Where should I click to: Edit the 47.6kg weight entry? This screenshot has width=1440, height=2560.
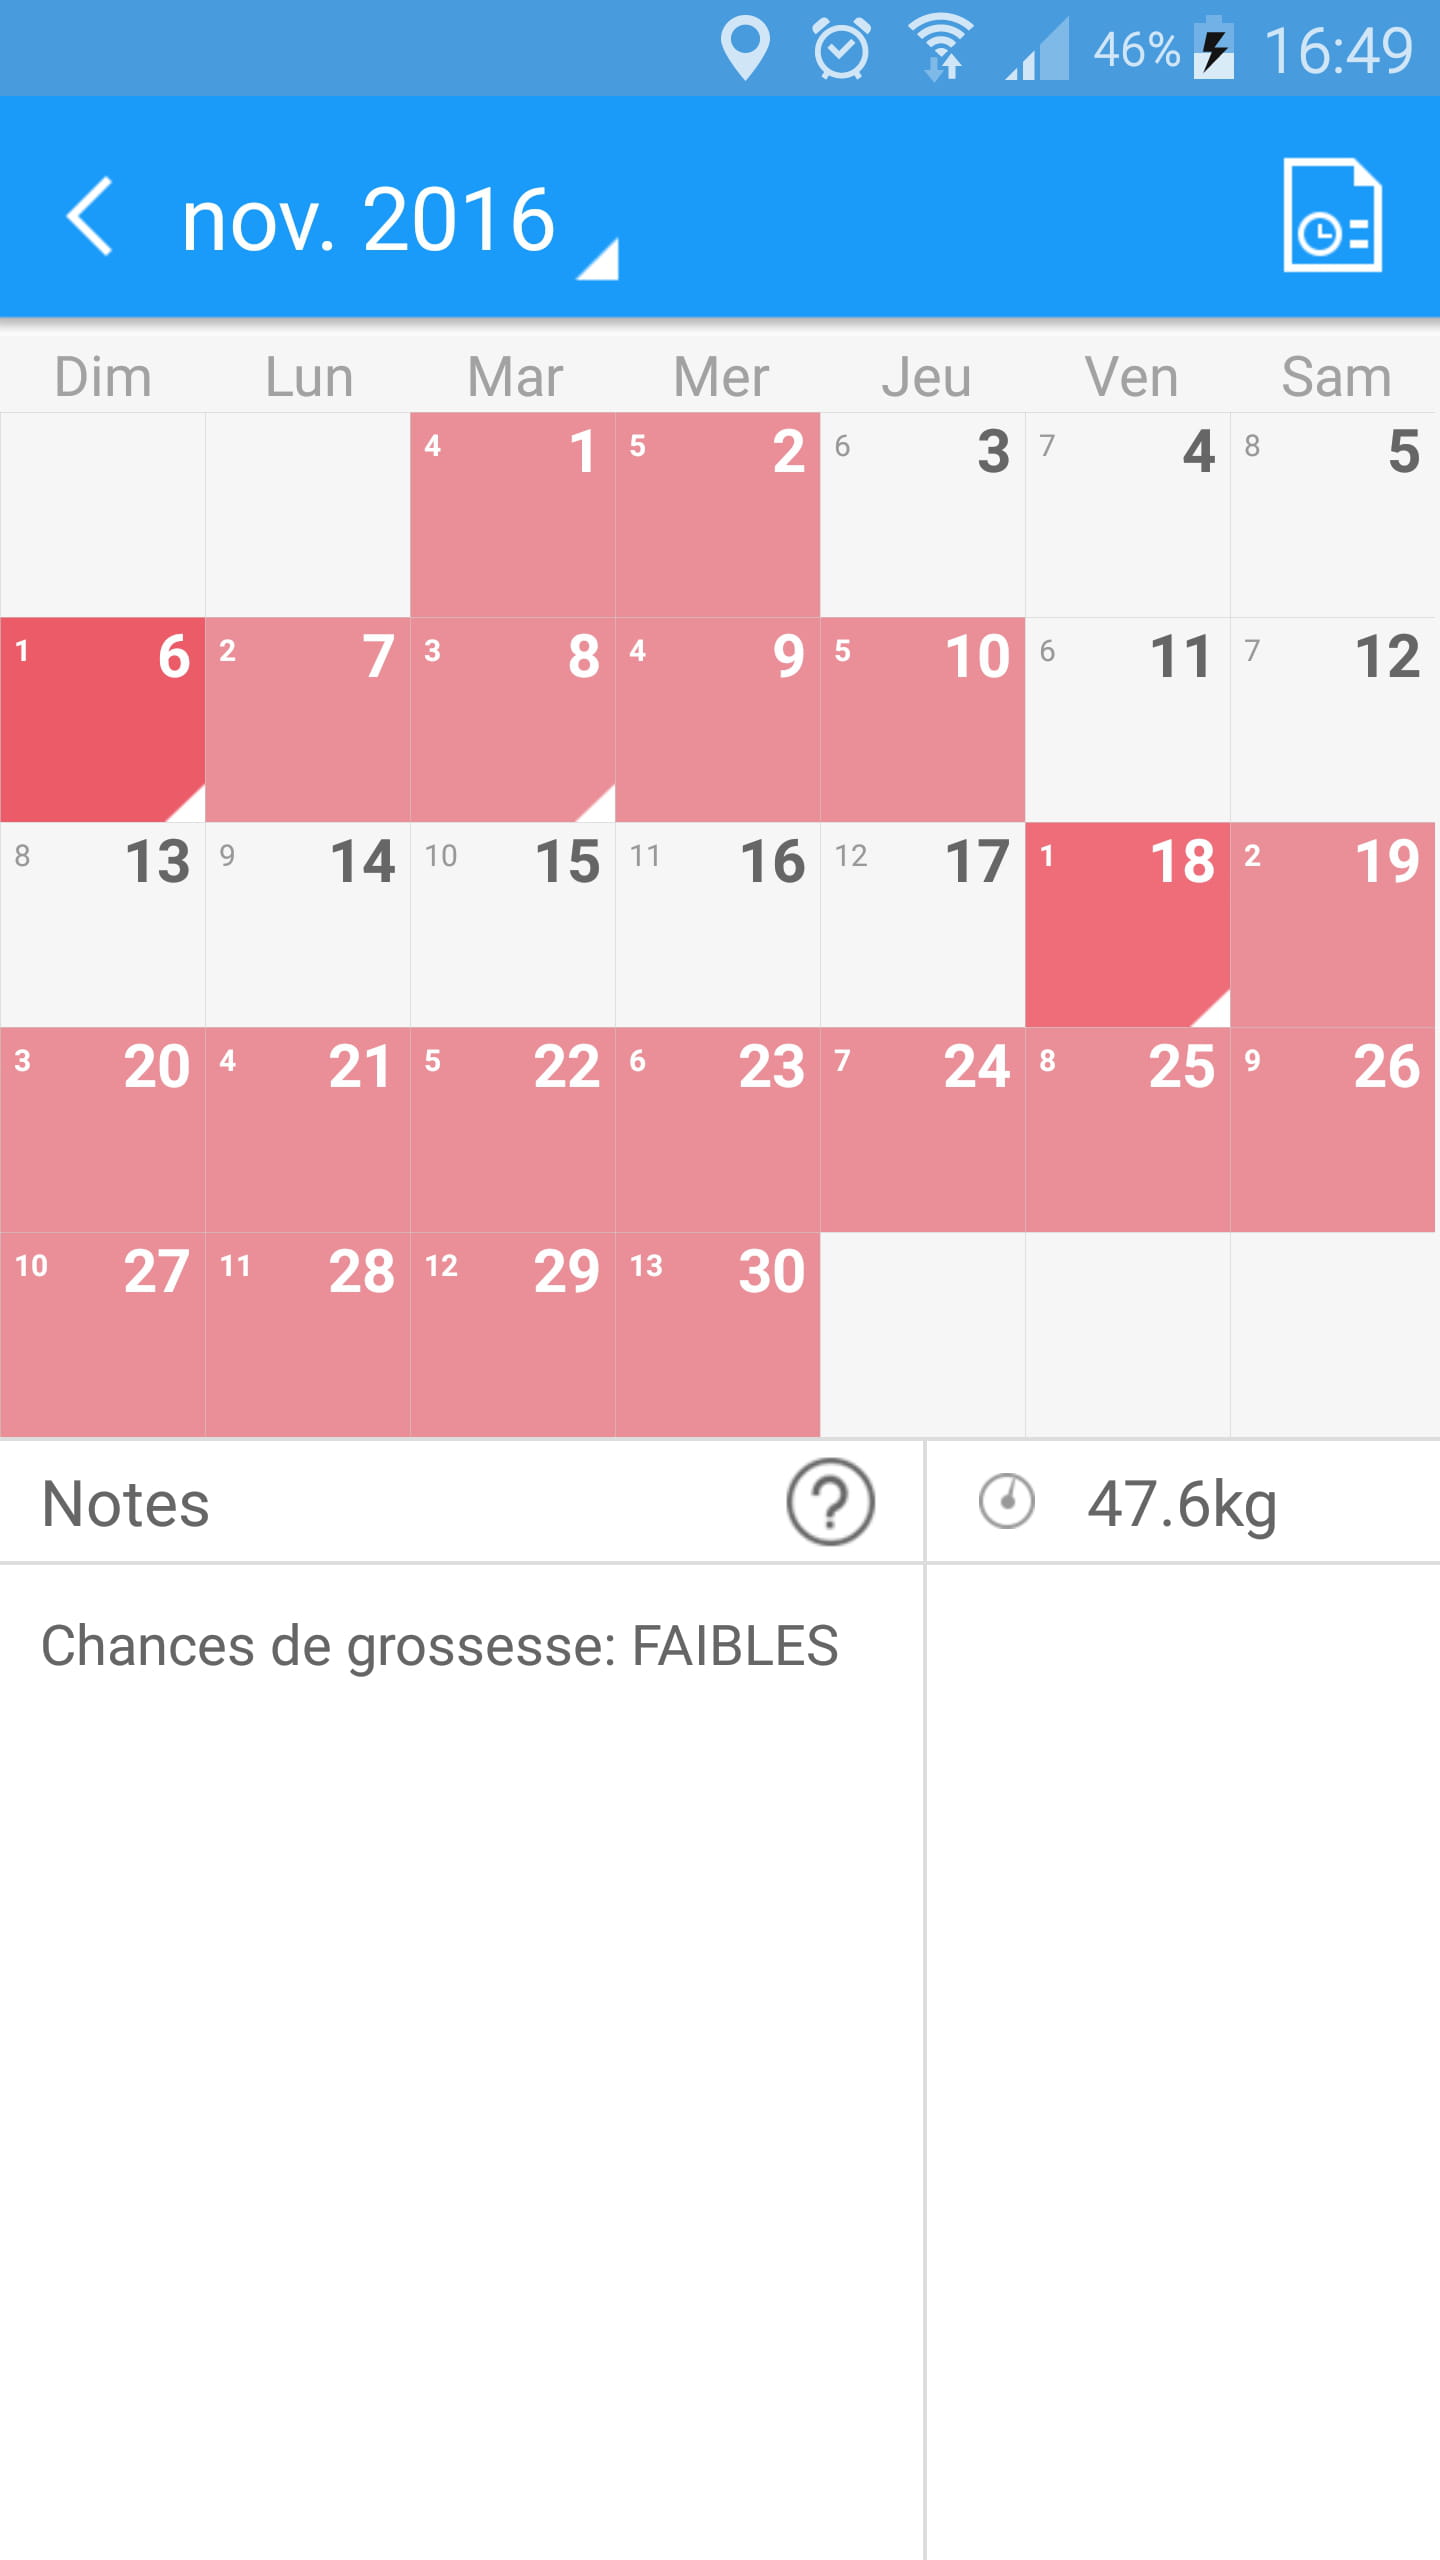(x=1182, y=1504)
